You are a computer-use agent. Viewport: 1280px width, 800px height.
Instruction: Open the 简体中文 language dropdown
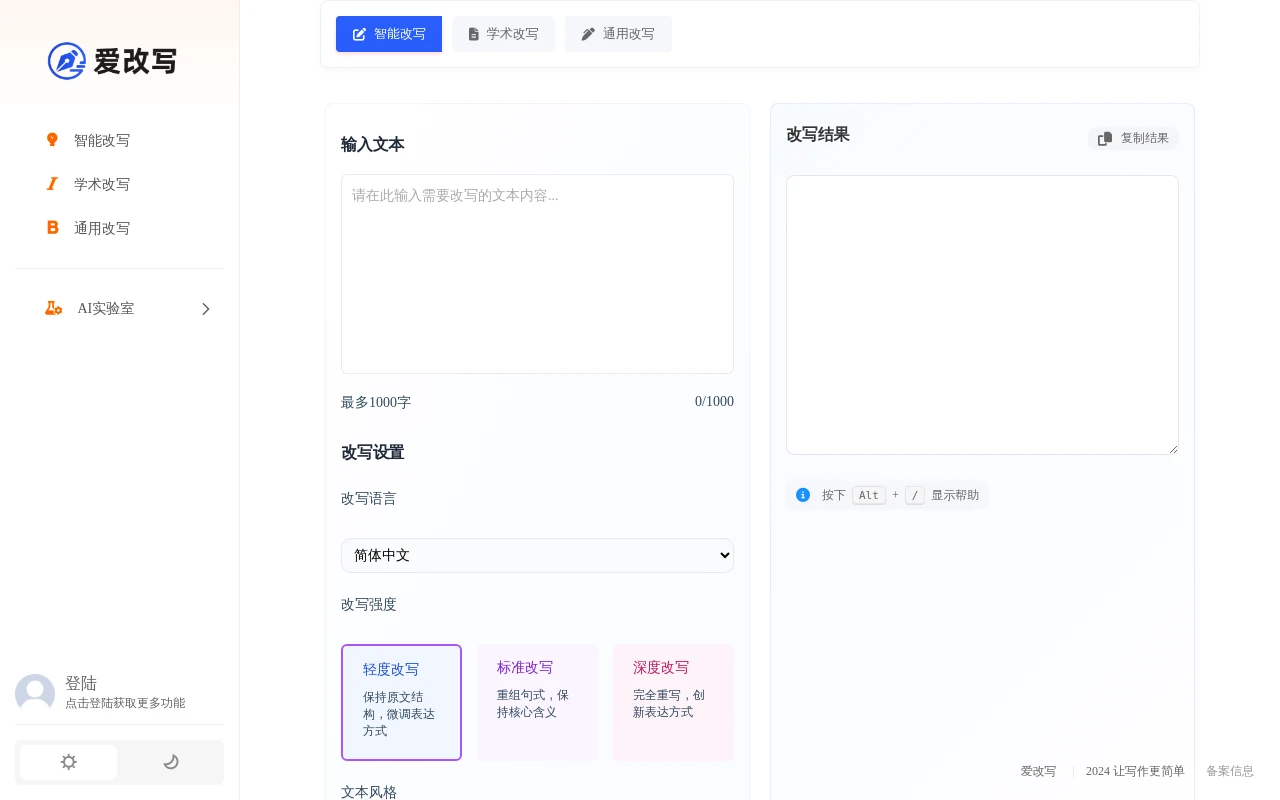537,556
